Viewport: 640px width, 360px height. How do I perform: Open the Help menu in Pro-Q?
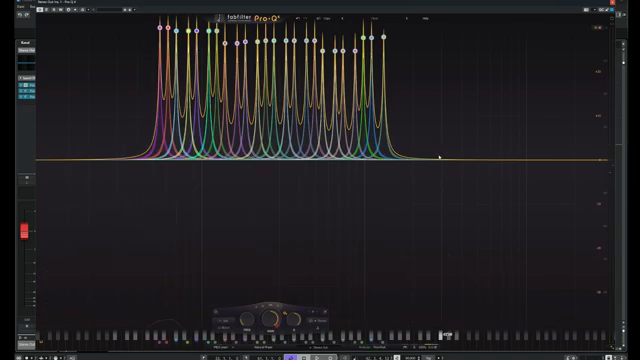425,18
